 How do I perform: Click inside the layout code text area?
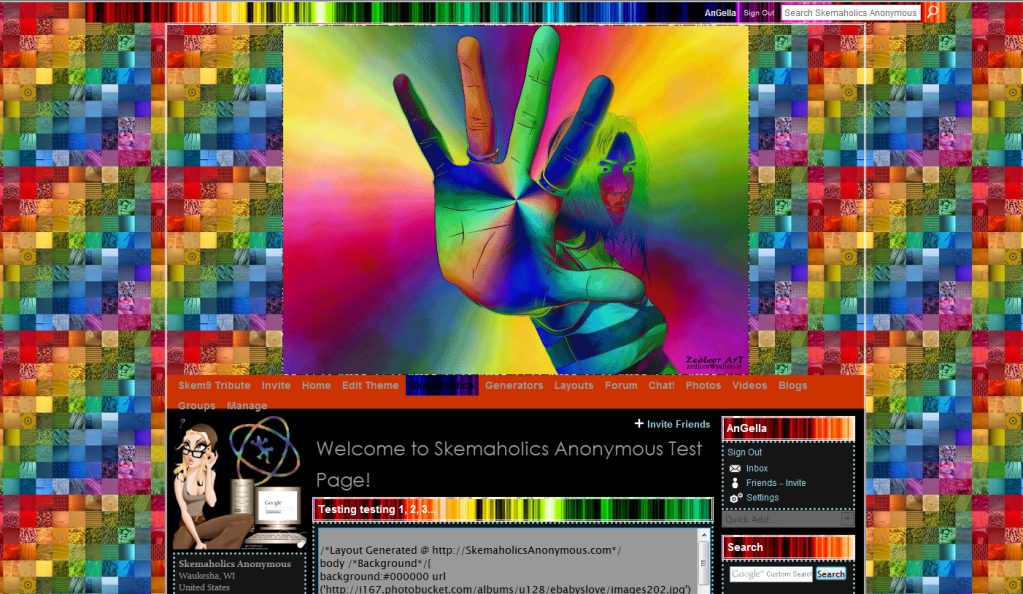507,561
